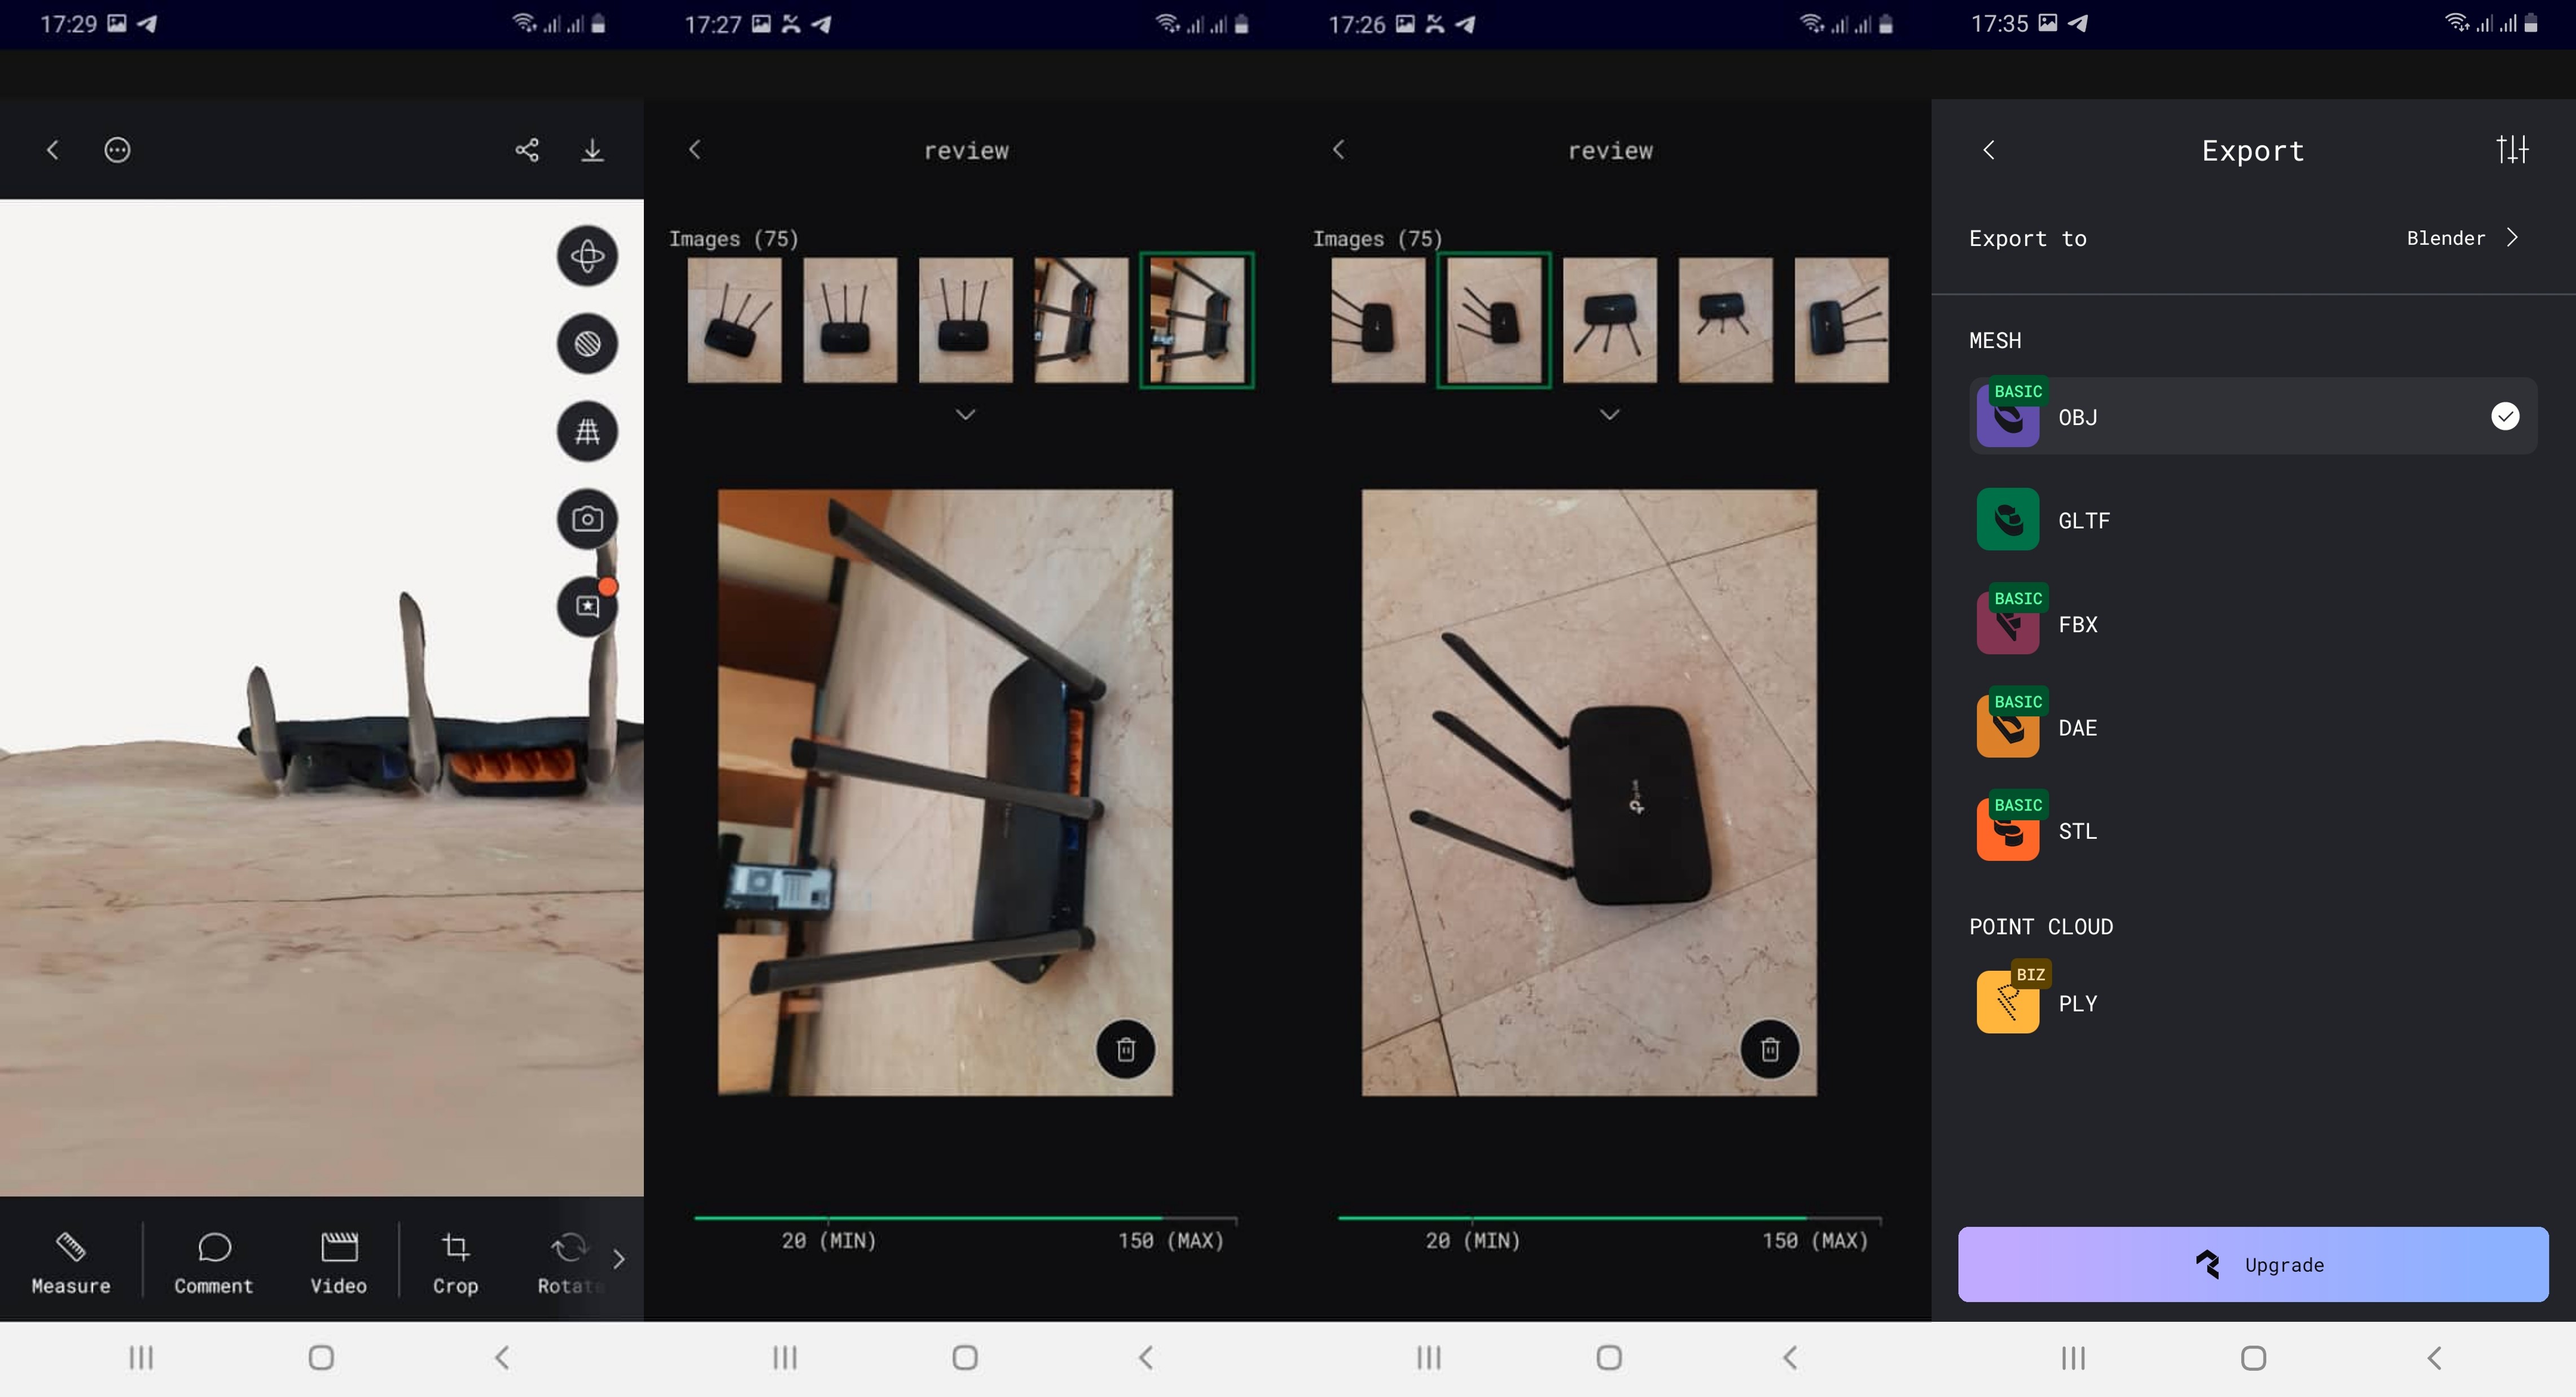Delete the top-view router photo

coord(1770,1049)
